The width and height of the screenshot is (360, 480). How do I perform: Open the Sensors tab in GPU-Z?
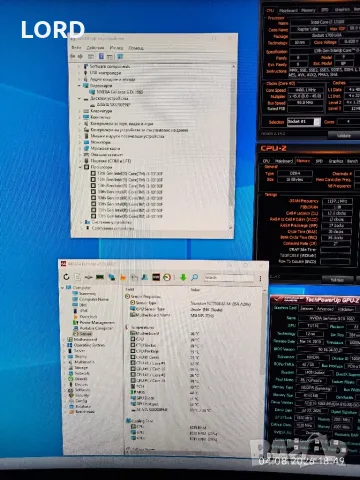pyautogui.click(x=307, y=309)
